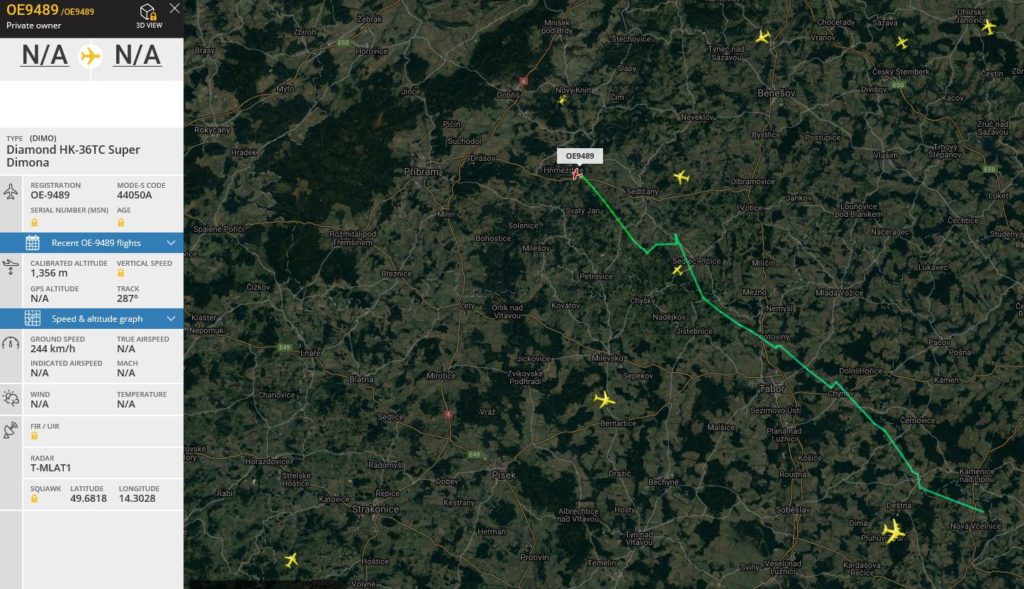The height and width of the screenshot is (589, 1024).
Task: Click the graph icon beside Speed & altitude
Action: click(33, 319)
